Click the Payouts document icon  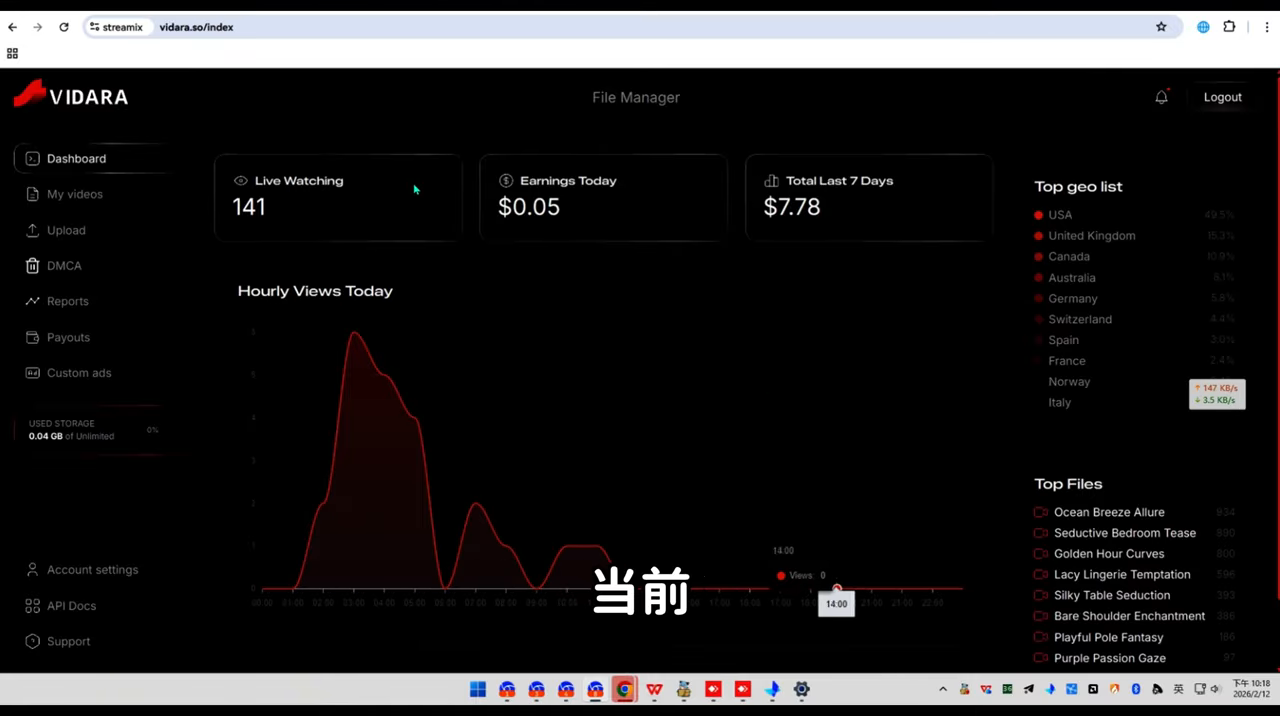pos(32,337)
